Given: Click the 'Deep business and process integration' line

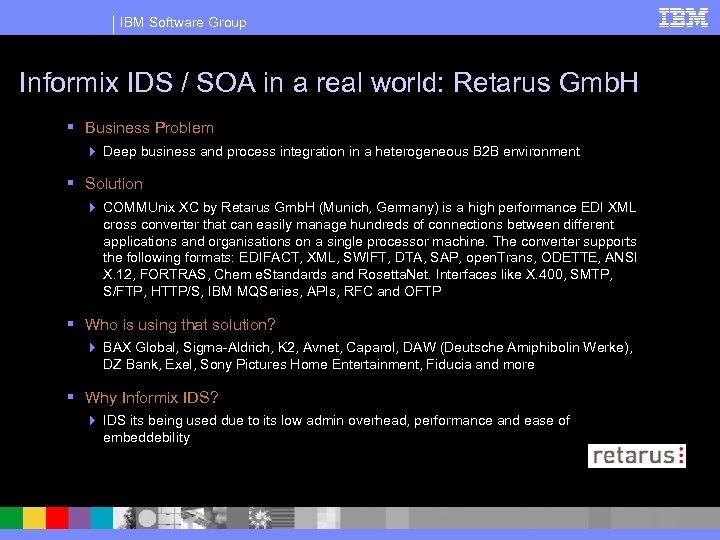Looking at the screenshot, I should pyautogui.click(x=341, y=152).
